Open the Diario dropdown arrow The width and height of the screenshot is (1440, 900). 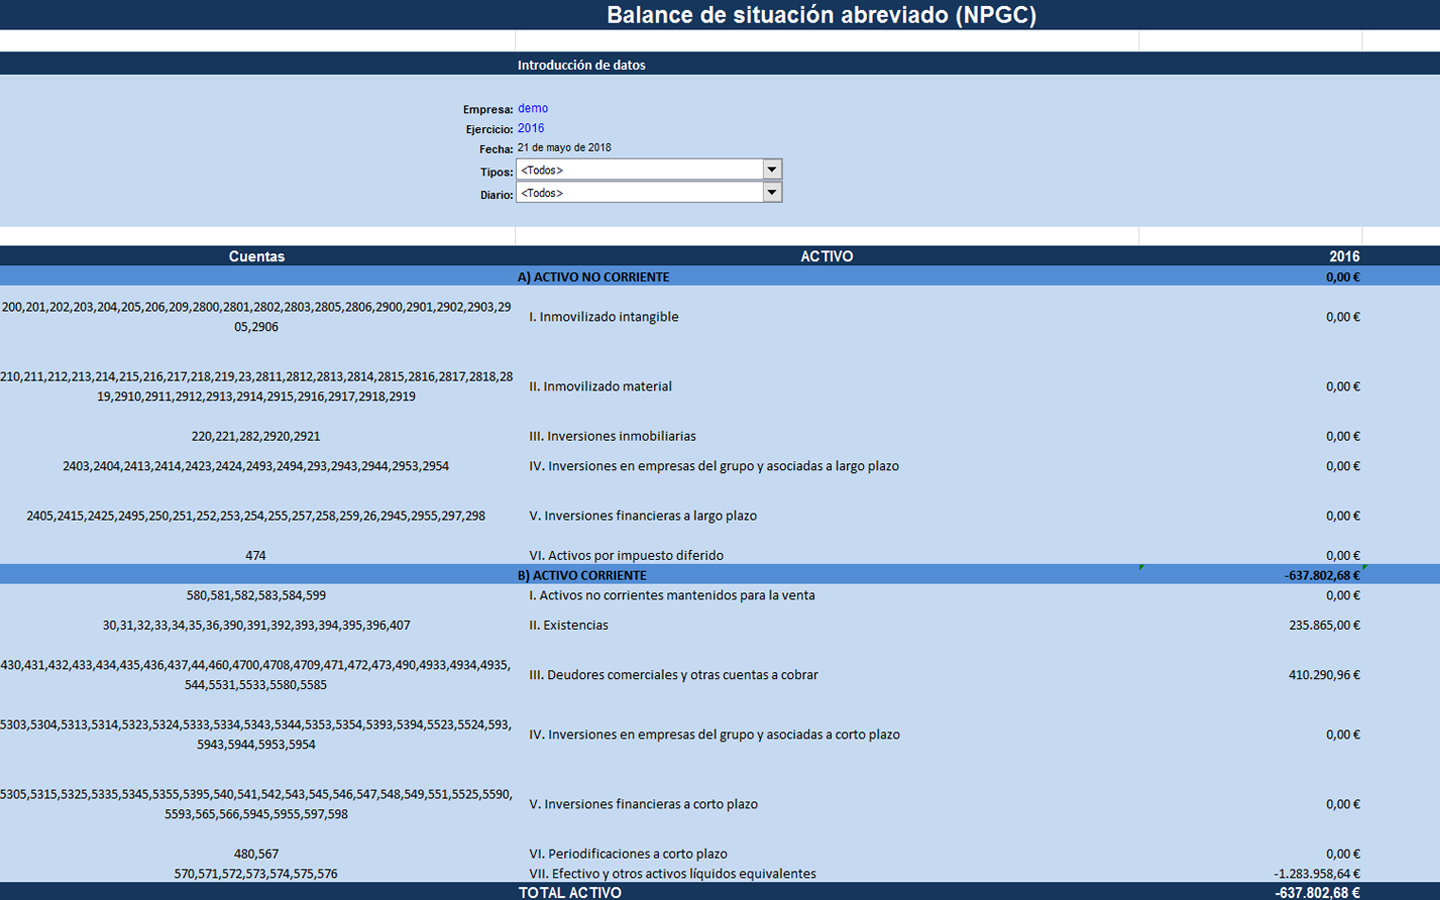(x=771, y=193)
